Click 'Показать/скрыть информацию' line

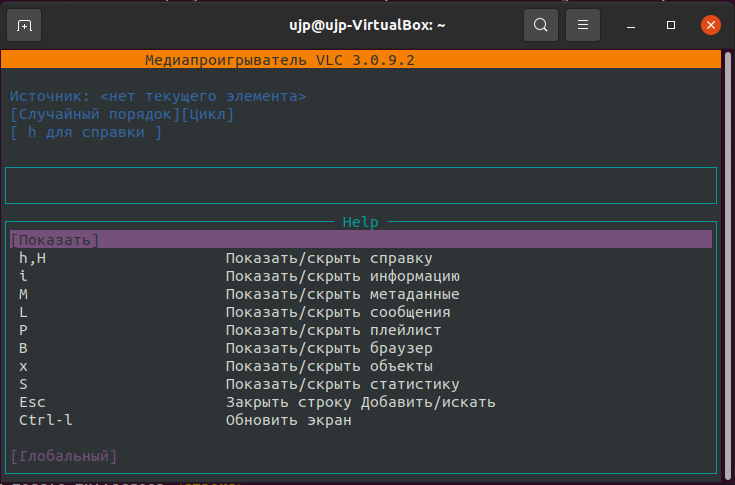pyautogui.click(x=343, y=276)
